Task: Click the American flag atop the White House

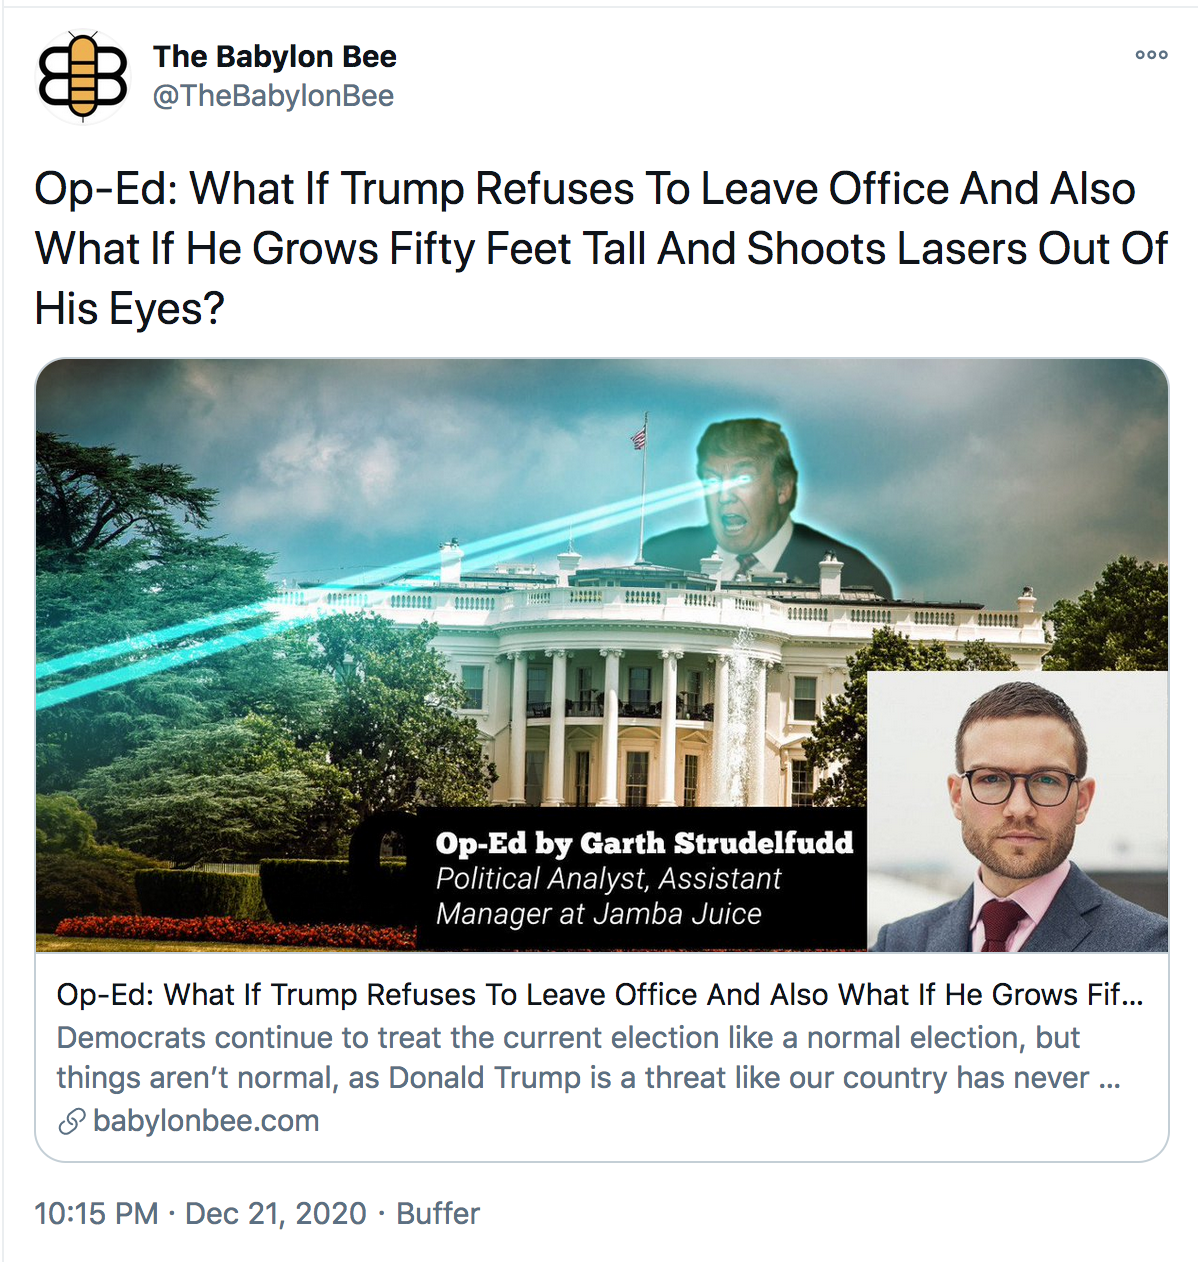Action: tap(638, 435)
